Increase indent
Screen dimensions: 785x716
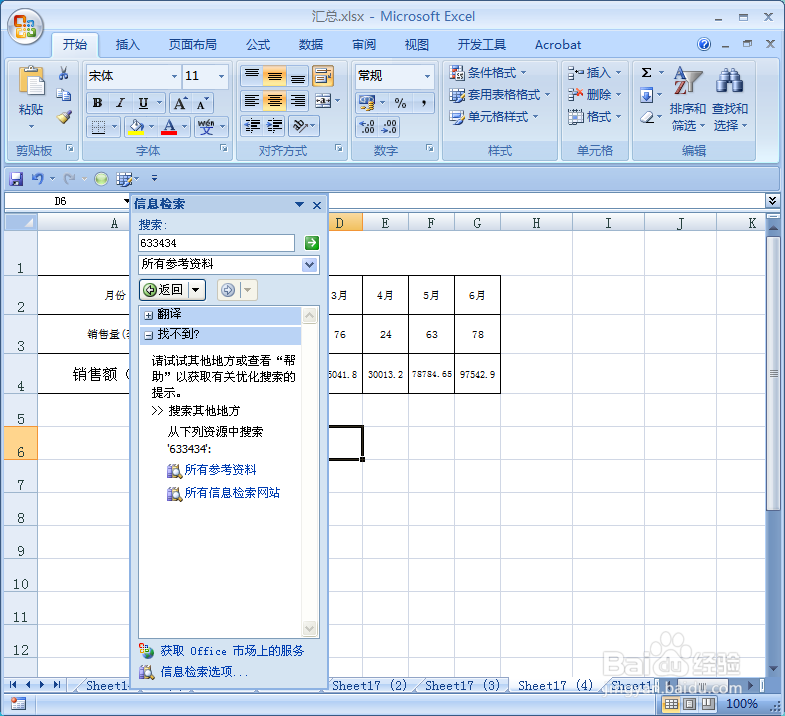(x=274, y=126)
